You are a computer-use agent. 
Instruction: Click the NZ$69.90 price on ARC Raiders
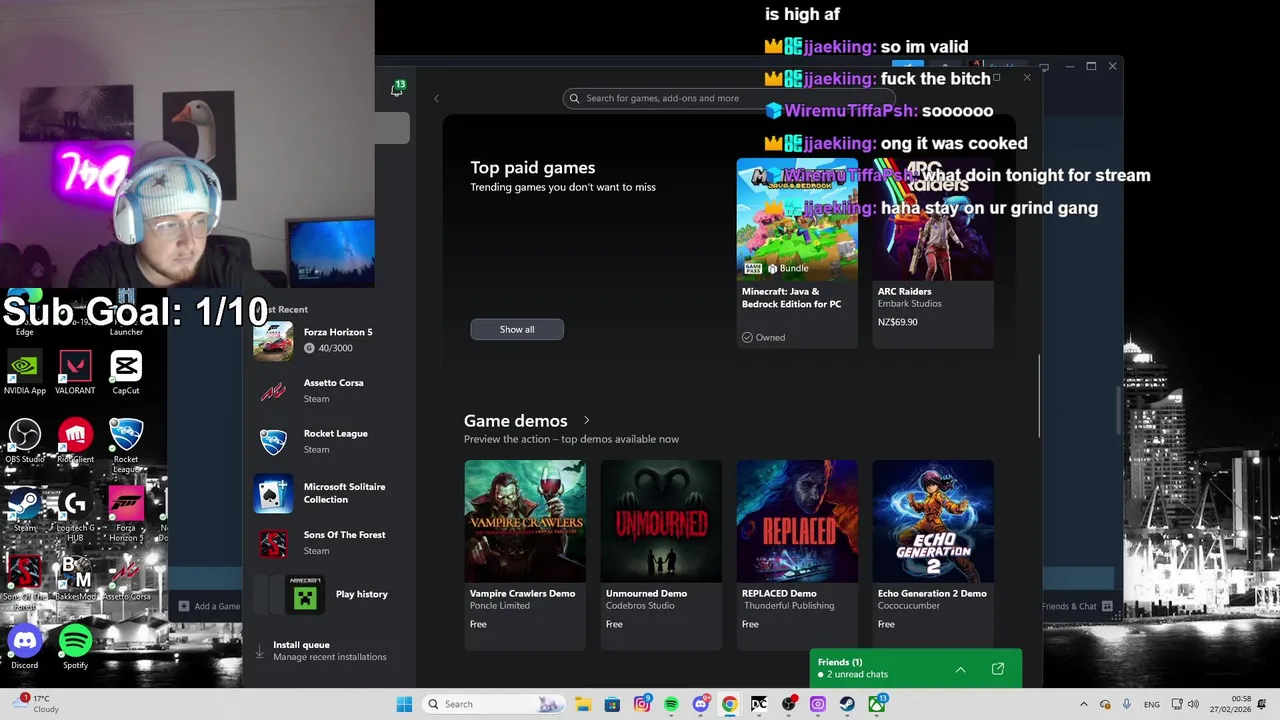tap(897, 322)
